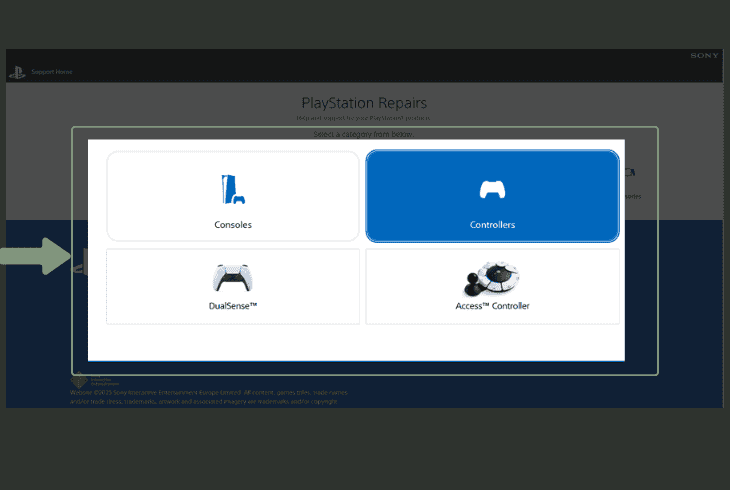This screenshot has width=730, height=490.
Task: Choose the Access™ Controller option
Action: 493,286
